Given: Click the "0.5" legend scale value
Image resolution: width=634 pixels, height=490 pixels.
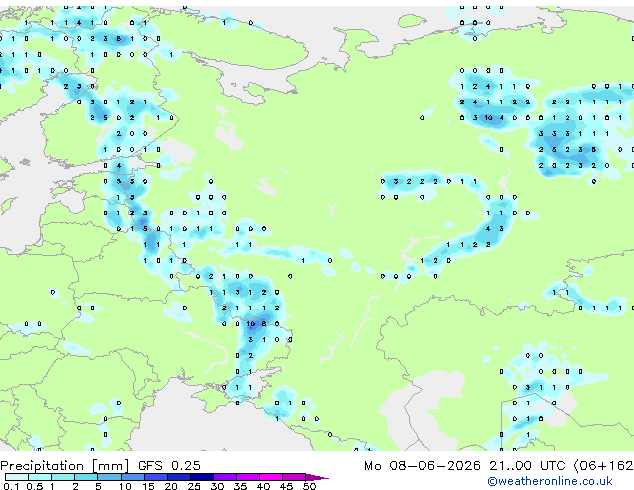Looking at the screenshot, I should 35,486.
